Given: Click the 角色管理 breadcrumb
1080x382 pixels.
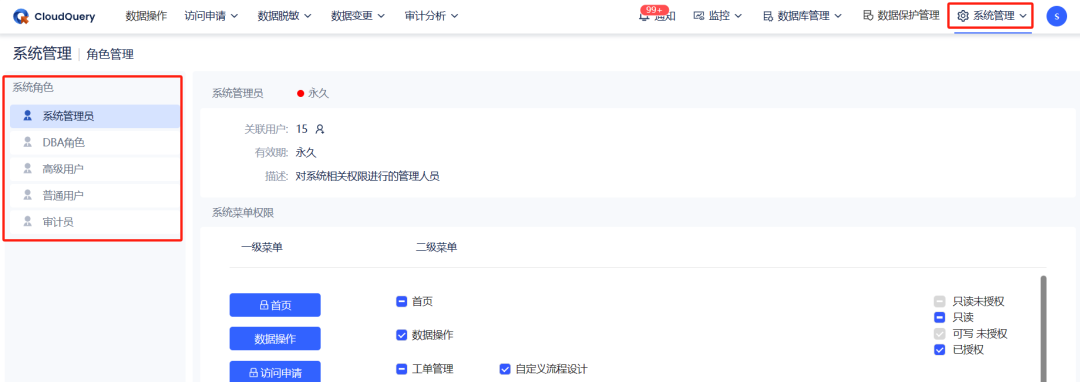Looking at the screenshot, I should (110, 54).
